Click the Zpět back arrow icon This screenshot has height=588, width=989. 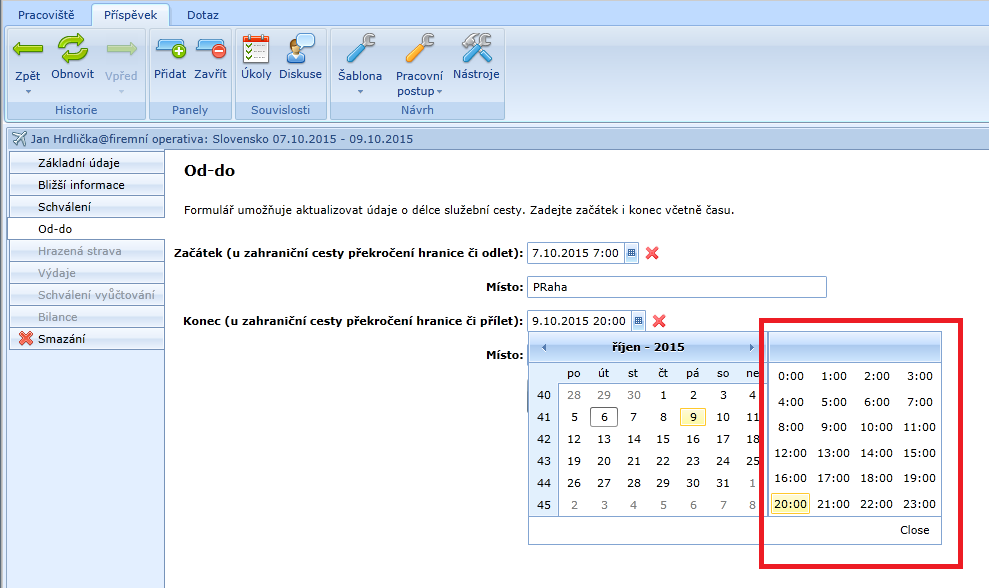28,49
